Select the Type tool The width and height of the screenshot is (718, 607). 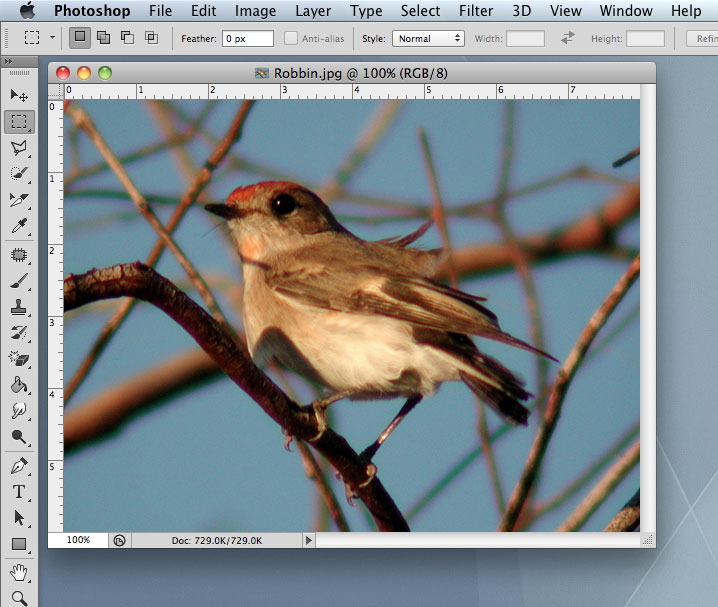point(19,492)
